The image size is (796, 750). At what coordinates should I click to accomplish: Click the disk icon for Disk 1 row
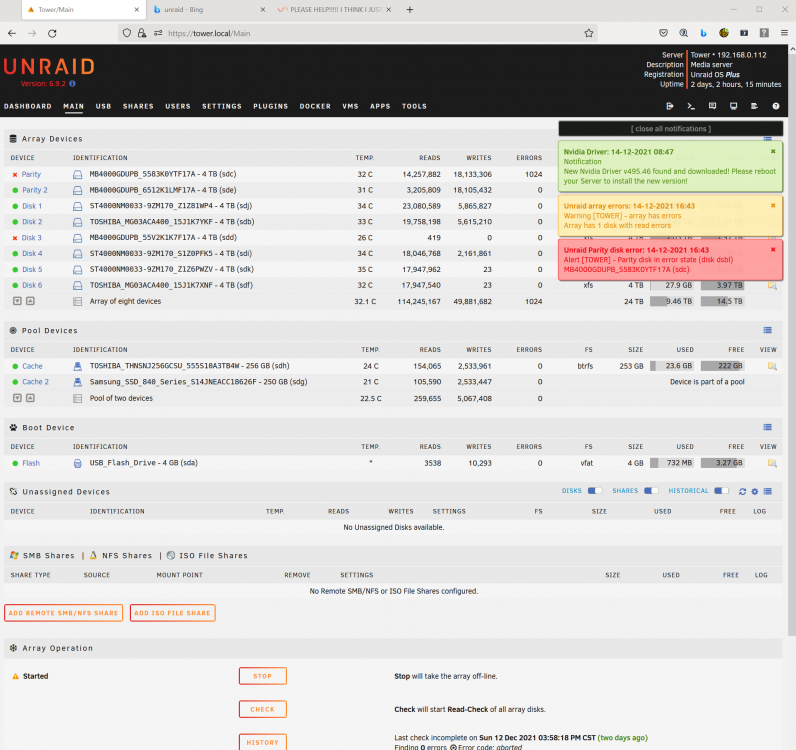(77, 206)
